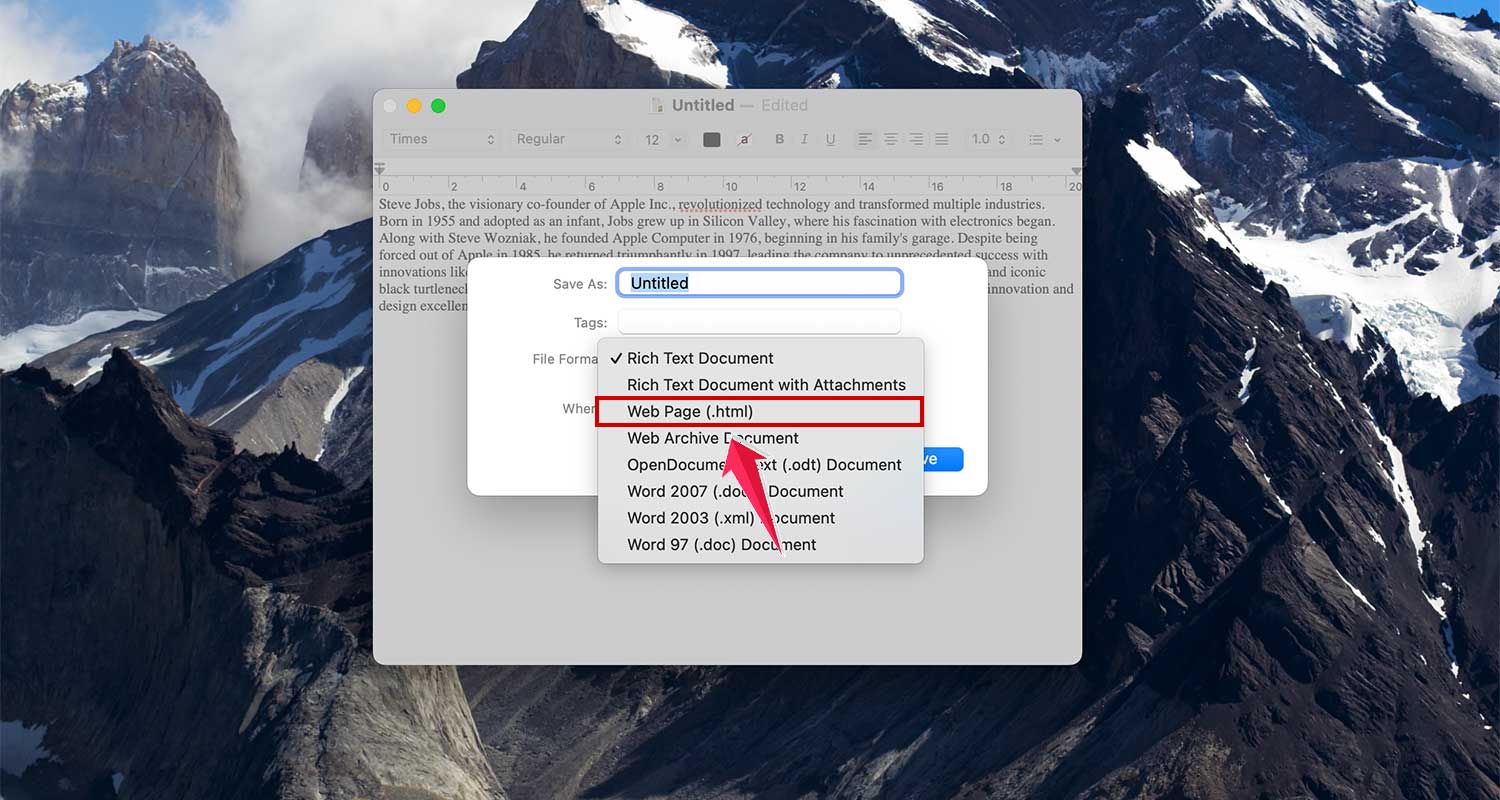This screenshot has width=1500, height=800.
Task: Open the Regular font style dropdown
Action: pyautogui.click(x=568, y=139)
